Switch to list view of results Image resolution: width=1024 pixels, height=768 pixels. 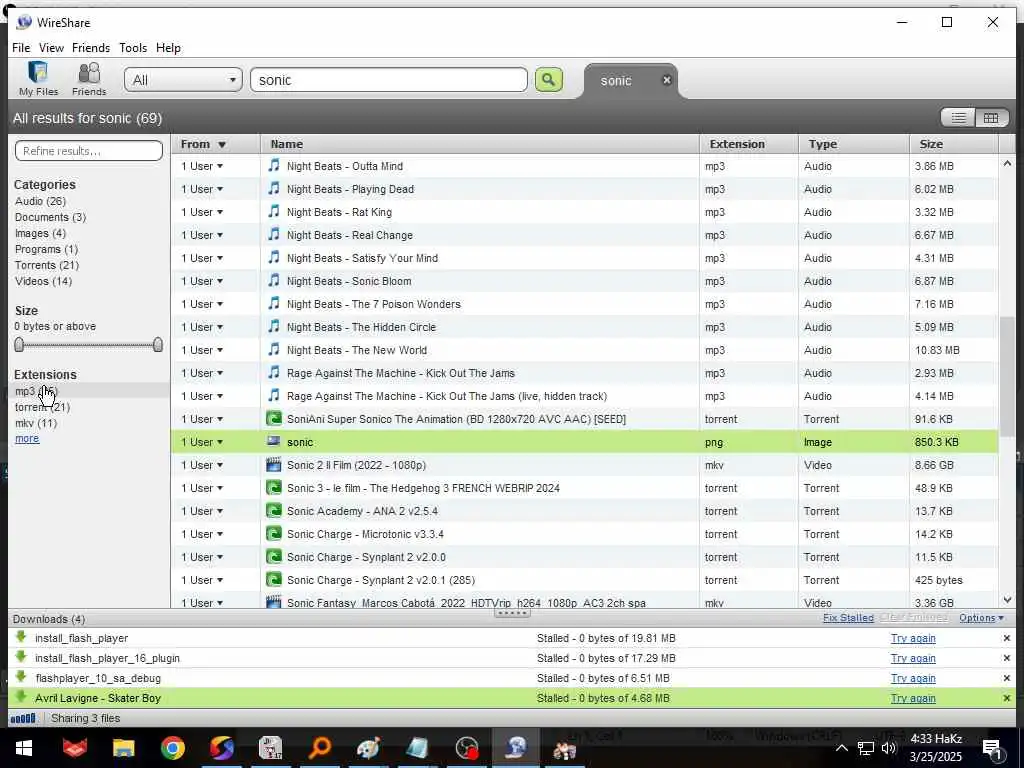tap(958, 118)
